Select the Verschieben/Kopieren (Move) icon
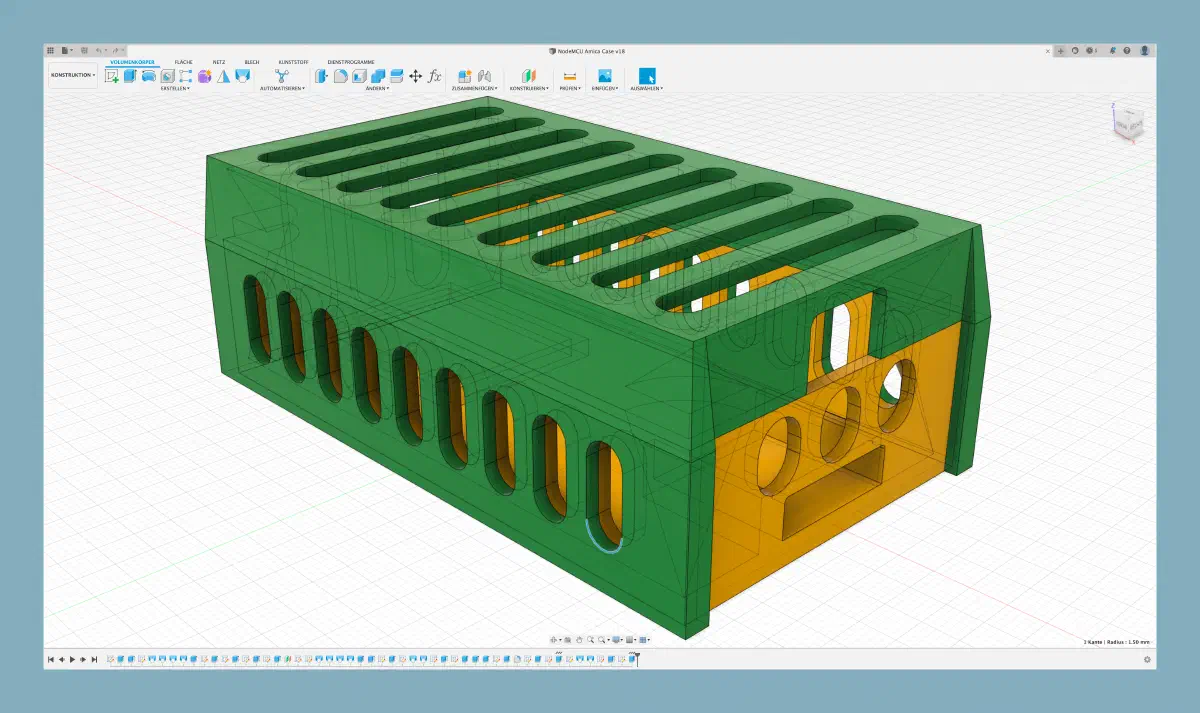 coord(415,77)
